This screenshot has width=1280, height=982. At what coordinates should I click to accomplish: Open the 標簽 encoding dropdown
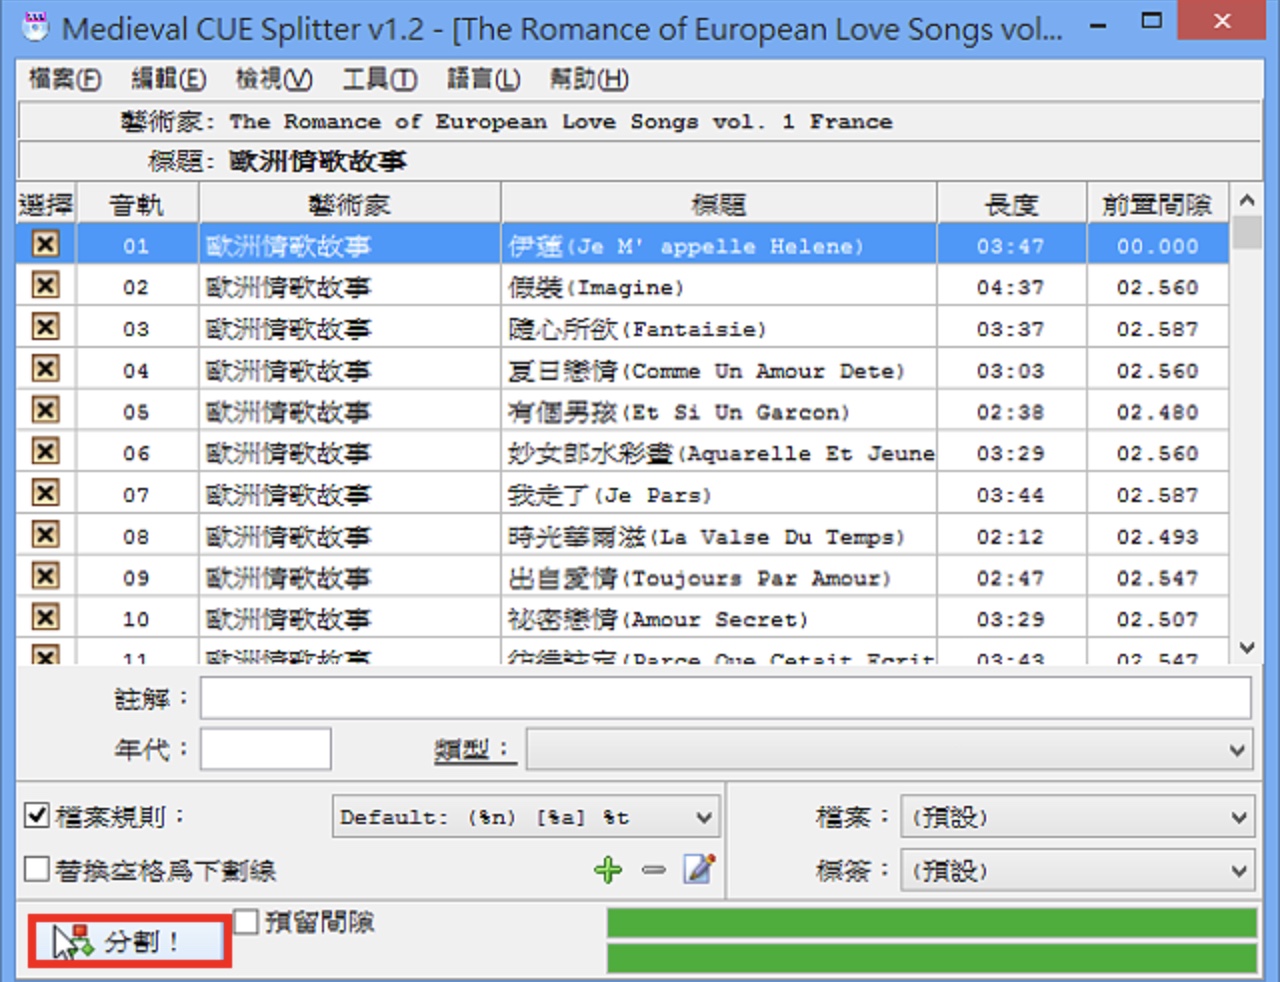click(x=1078, y=870)
